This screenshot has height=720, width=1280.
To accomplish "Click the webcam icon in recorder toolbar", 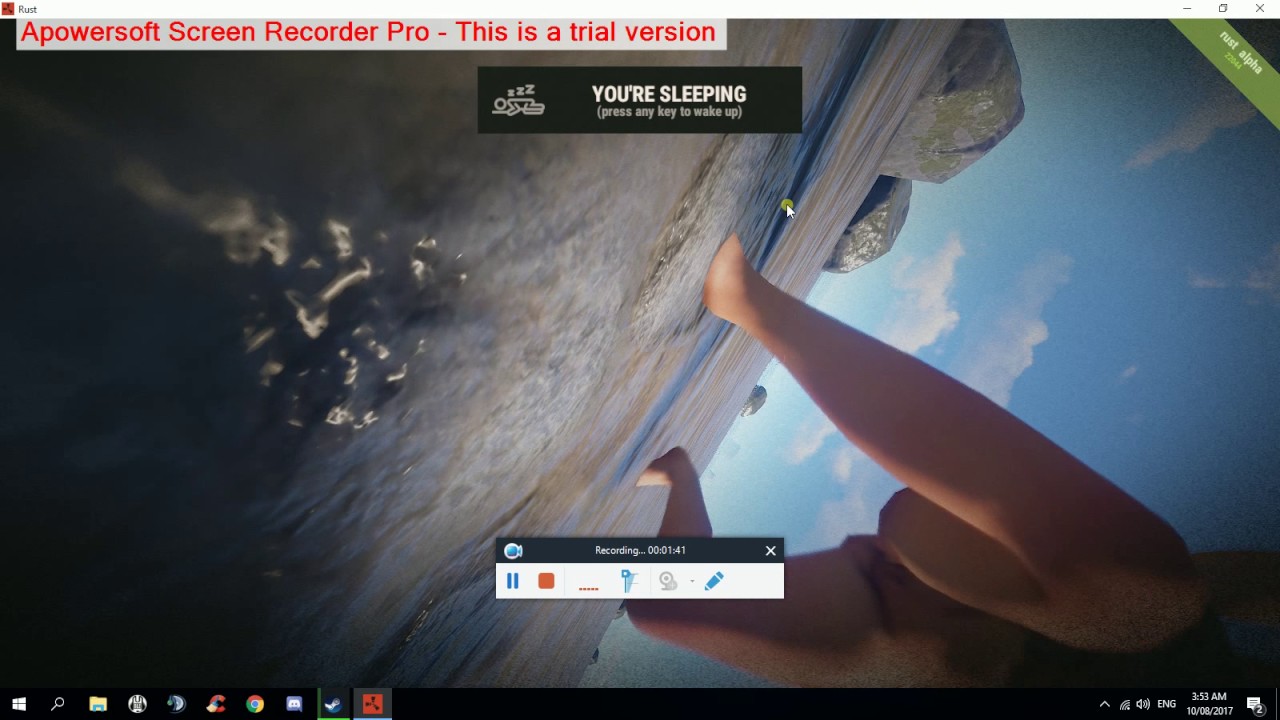I will pyautogui.click(x=668, y=581).
